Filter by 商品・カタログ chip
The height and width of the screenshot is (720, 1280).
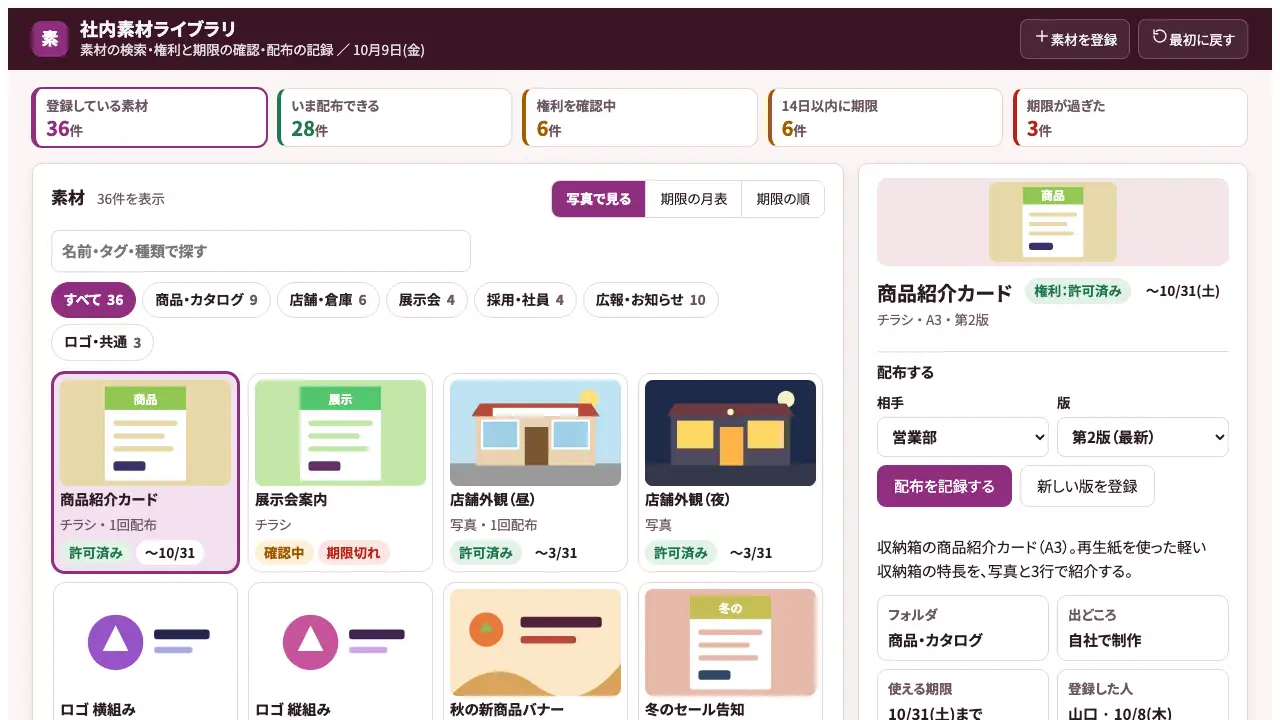pos(206,300)
